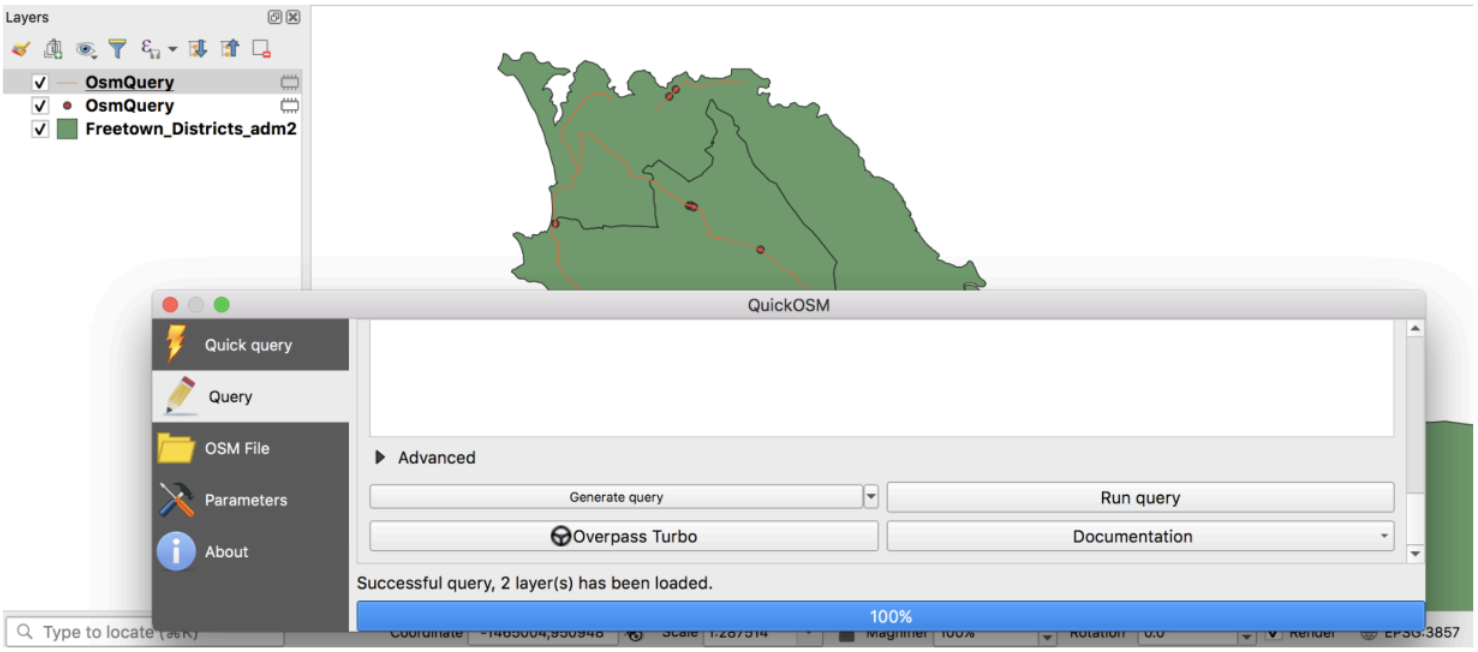Click the memory layer indicator on OsmQuery line layer
The height and width of the screenshot is (652, 1478).
[x=290, y=82]
